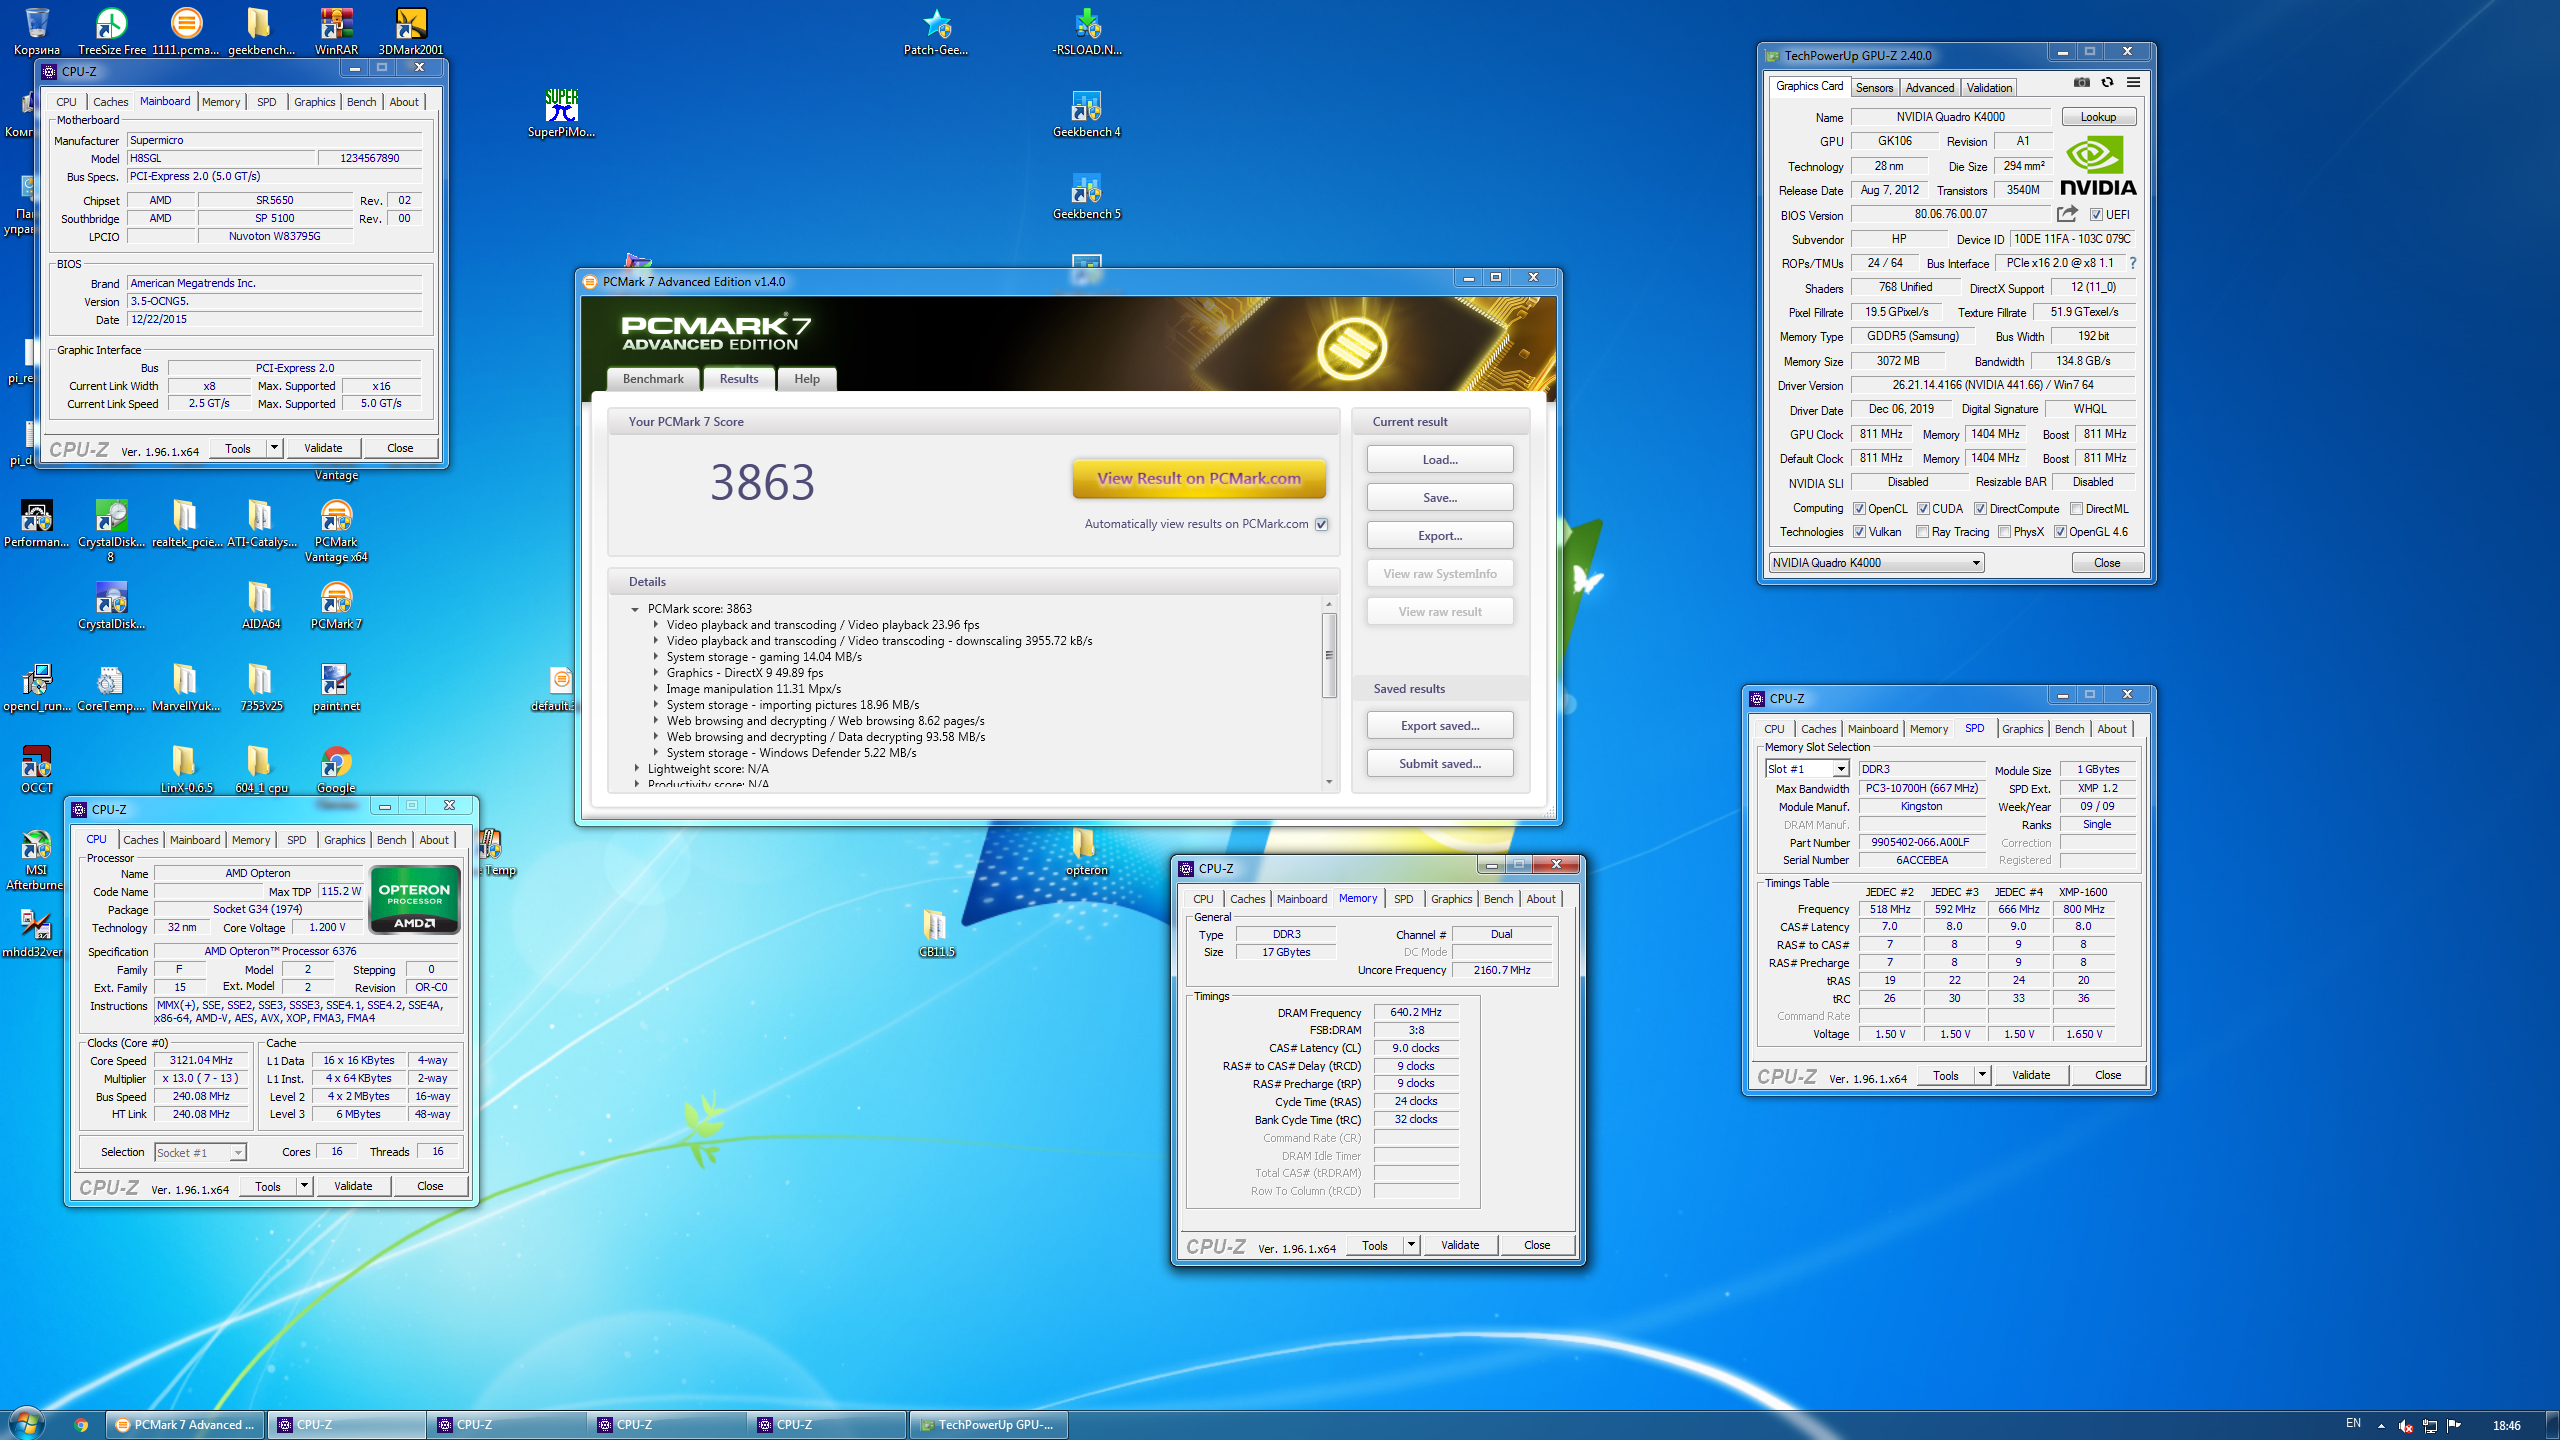This screenshot has height=1440, width=2560.
Task: Toggle the CUDA checkbox in GPU-Z
Action: pos(1923,509)
